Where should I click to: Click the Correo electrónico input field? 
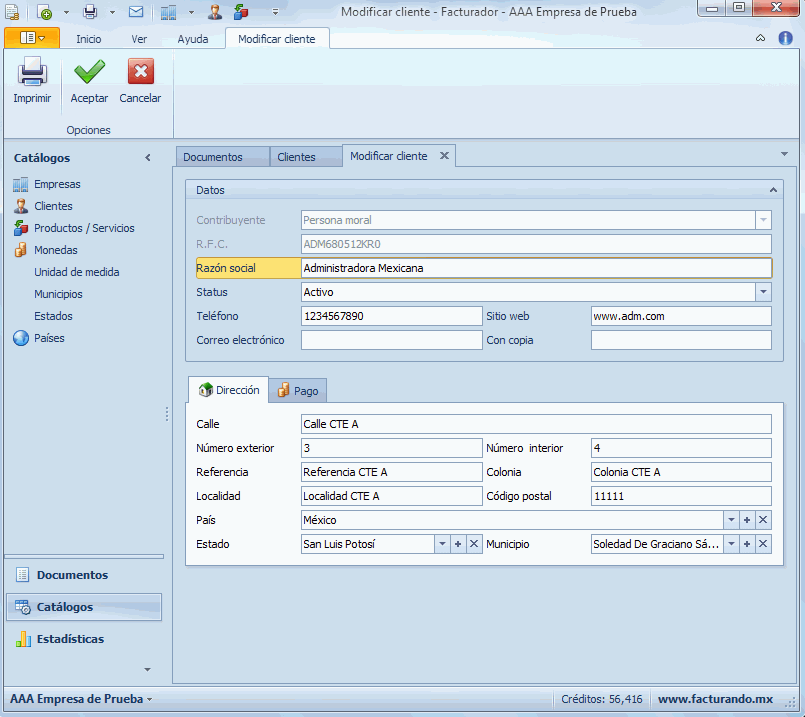(391, 340)
